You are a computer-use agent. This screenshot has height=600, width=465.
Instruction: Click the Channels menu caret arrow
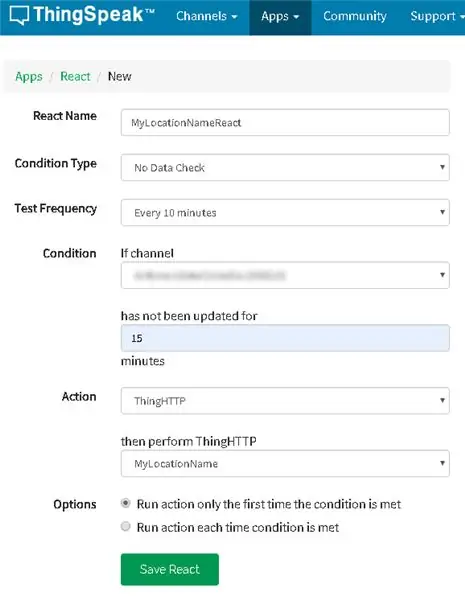(234, 17)
